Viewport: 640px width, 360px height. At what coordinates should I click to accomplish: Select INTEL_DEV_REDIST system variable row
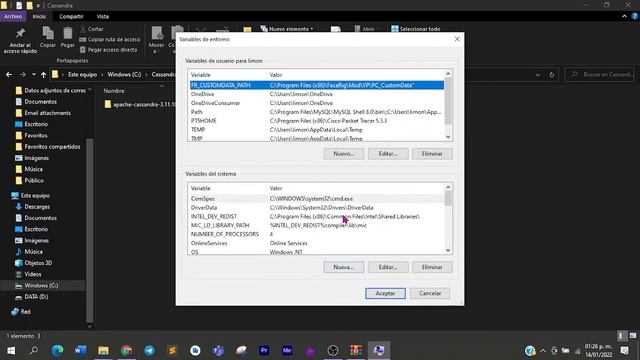[x=316, y=217]
